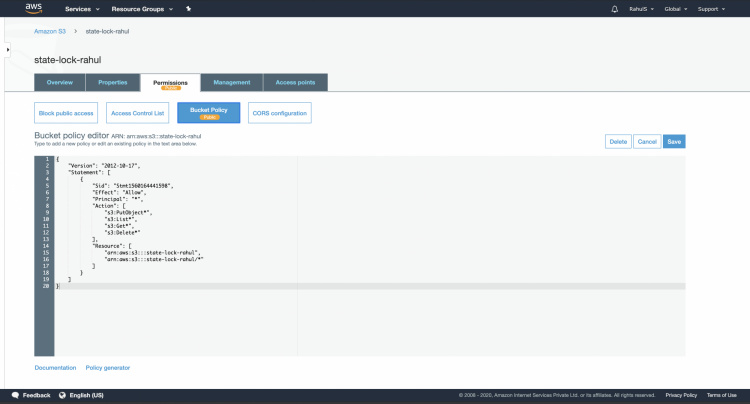Open the Policy generator link
The image size is (750, 404).
coord(108,368)
